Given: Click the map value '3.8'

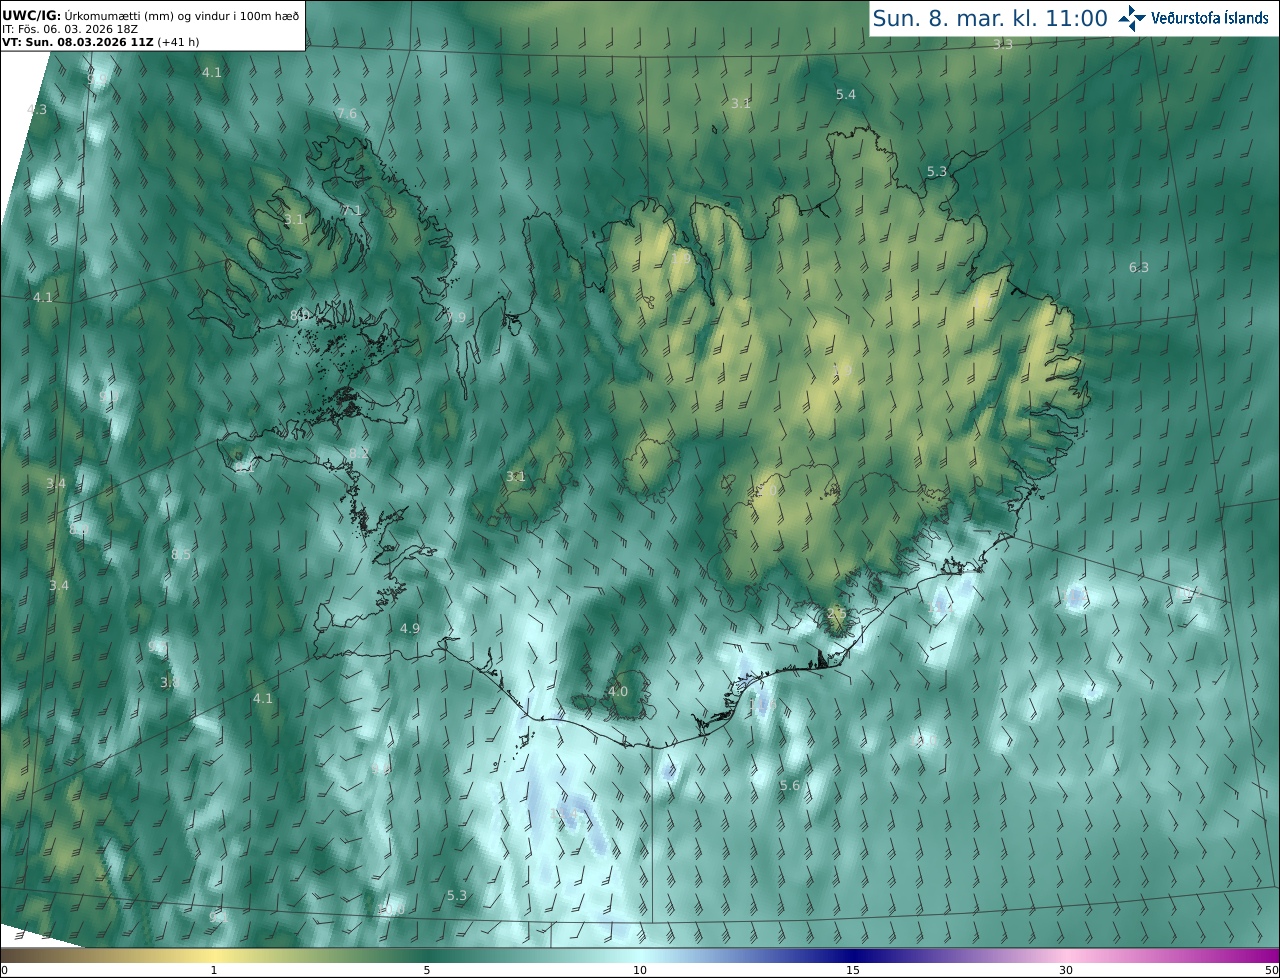Looking at the screenshot, I should point(170,682).
